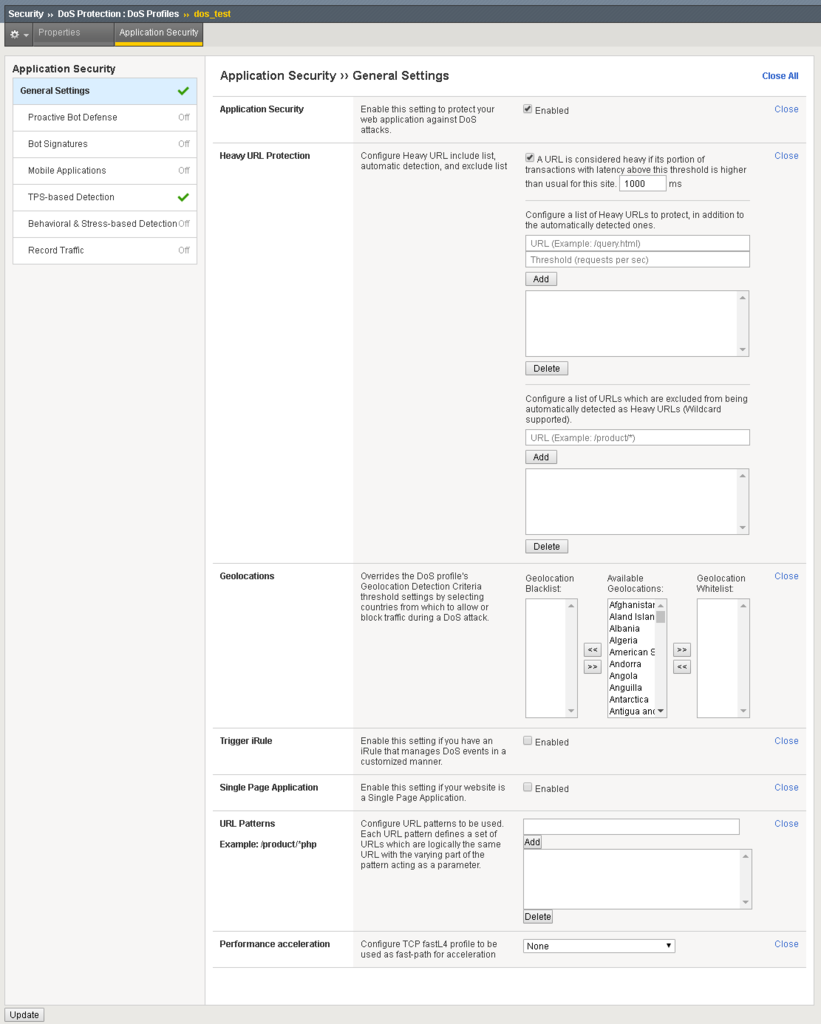Move country to Geolocation Blacklist with << button
Viewport: 821px width, 1024px height.
tap(592, 650)
